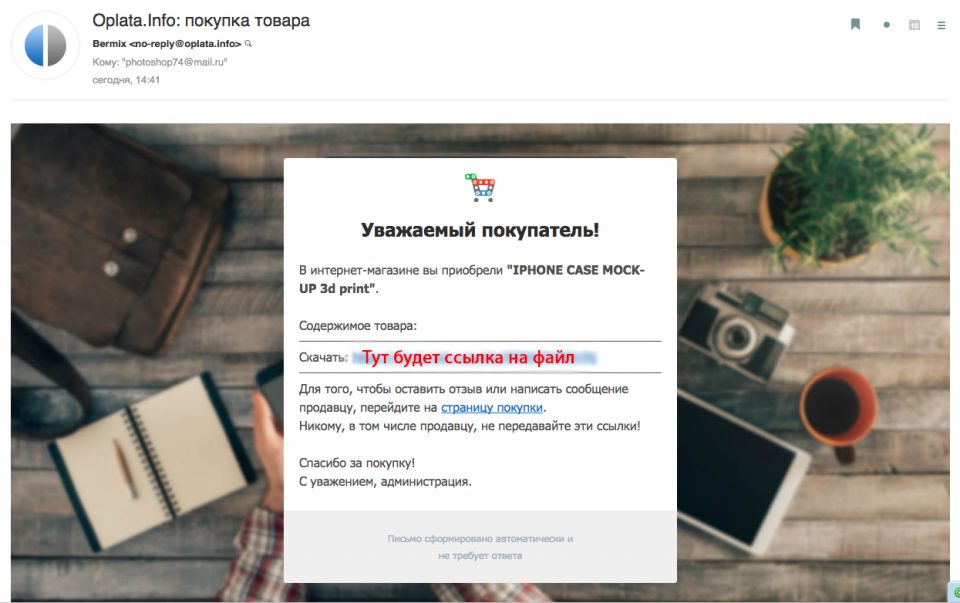Viewport: 960px width, 603px height.
Task: Open the hamburger menu for message actions
Action: click(x=942, y=25)
